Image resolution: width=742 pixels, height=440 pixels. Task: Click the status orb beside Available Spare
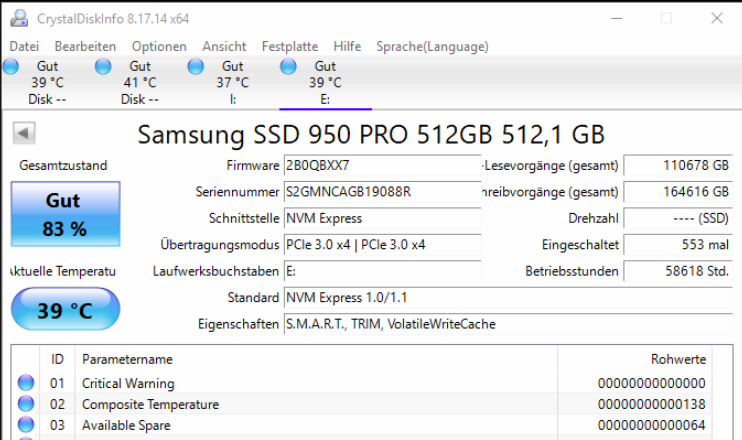[x=26, y=424]
